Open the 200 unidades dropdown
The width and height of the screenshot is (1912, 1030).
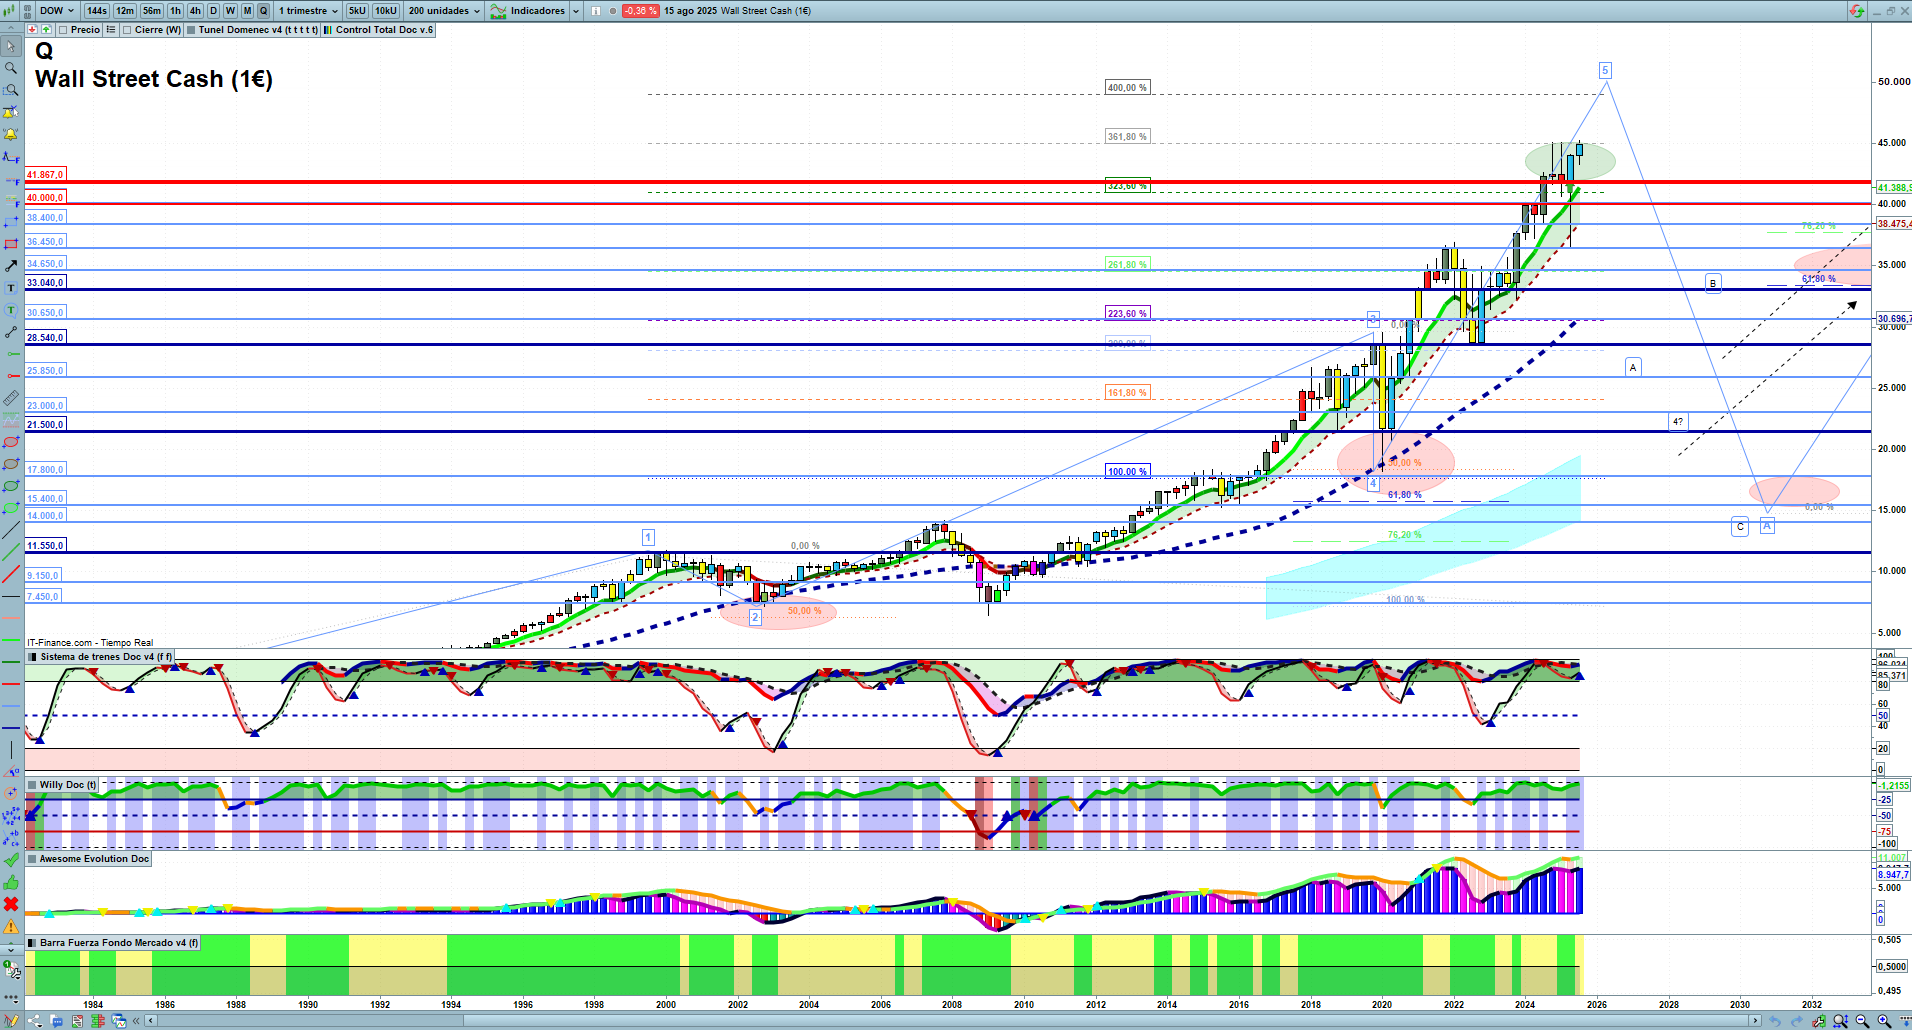point(444,11)
